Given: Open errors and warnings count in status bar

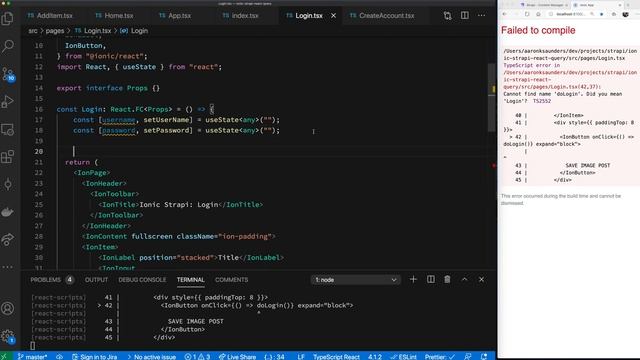Looking at the screenshot, I should coord(198,356).
